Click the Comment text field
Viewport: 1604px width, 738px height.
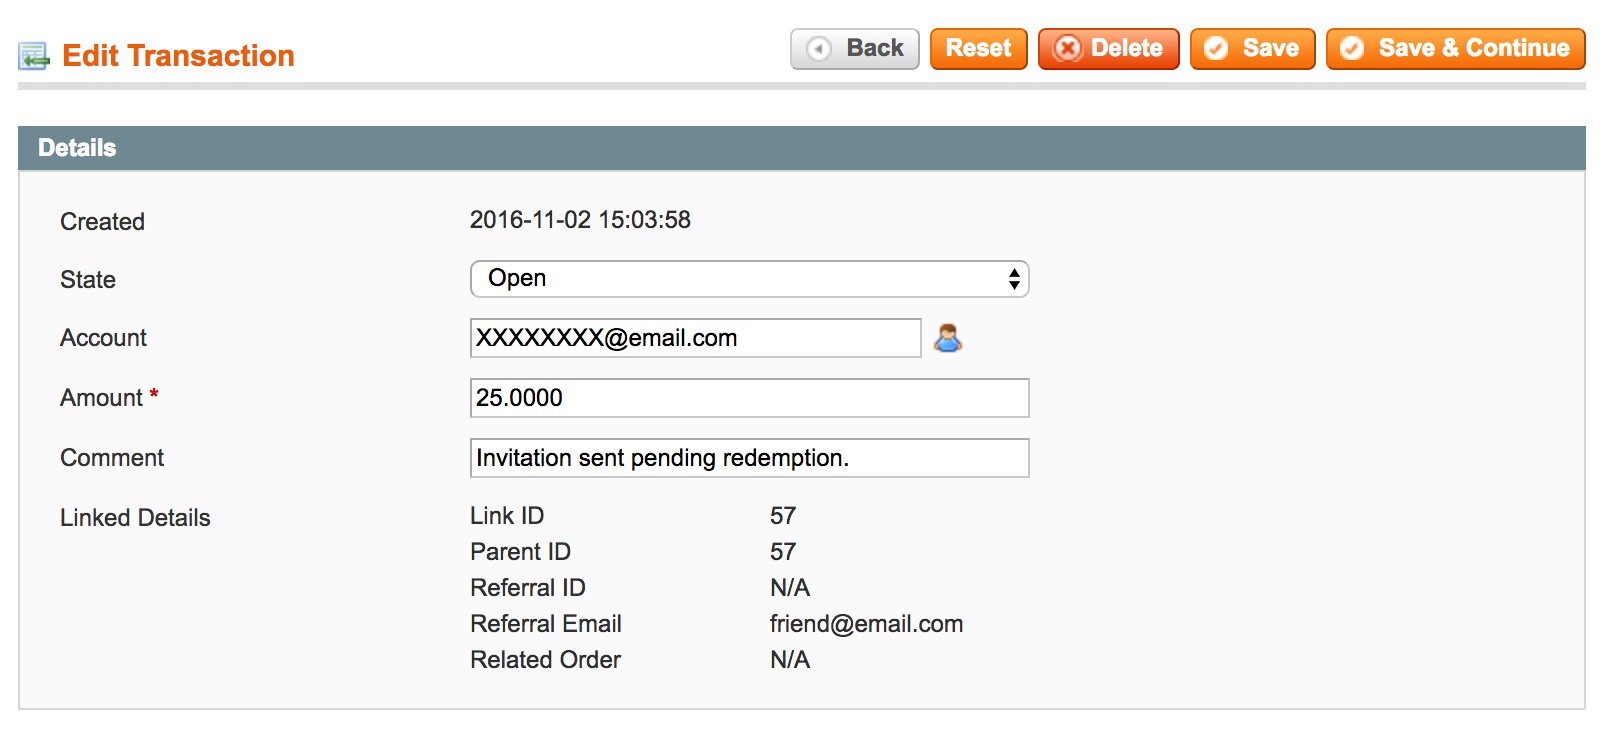pyautogui.click(x=749, y=458)
